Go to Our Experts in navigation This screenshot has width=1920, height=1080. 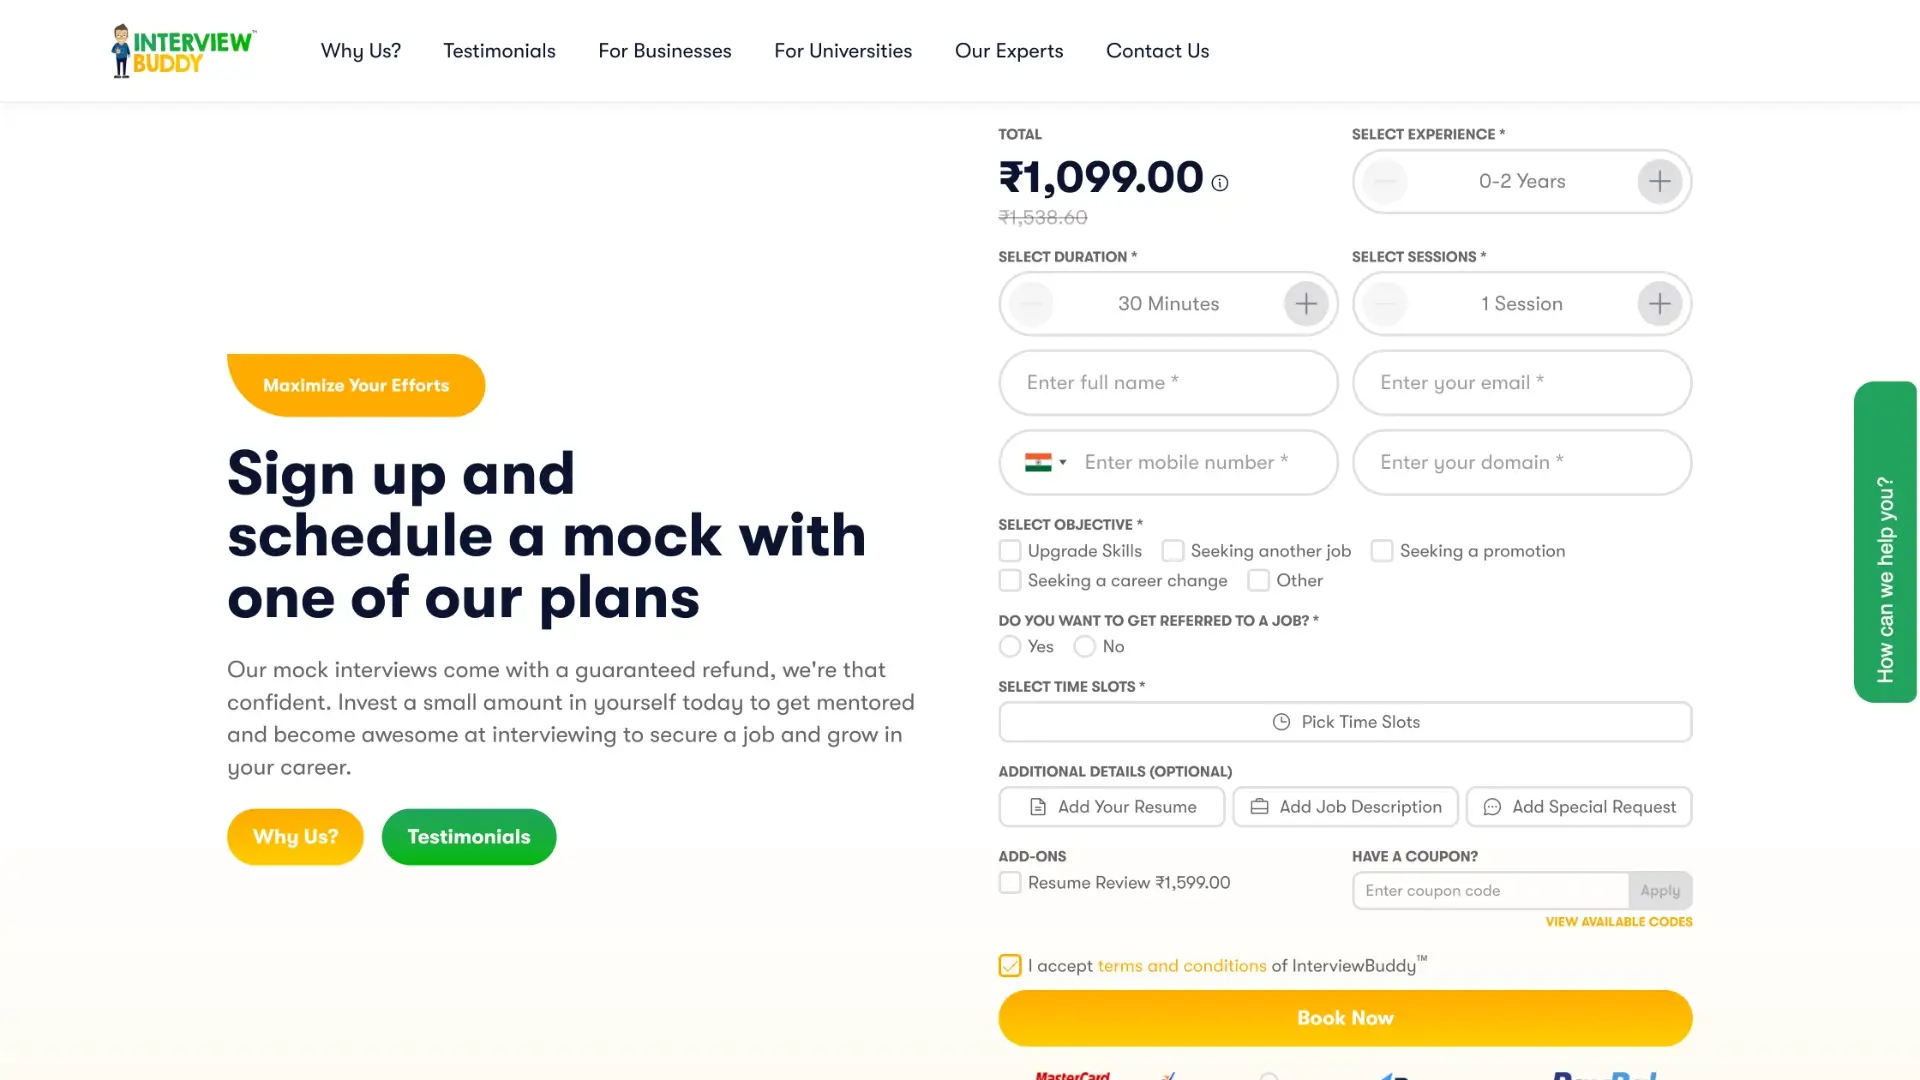pos(1008,51)
